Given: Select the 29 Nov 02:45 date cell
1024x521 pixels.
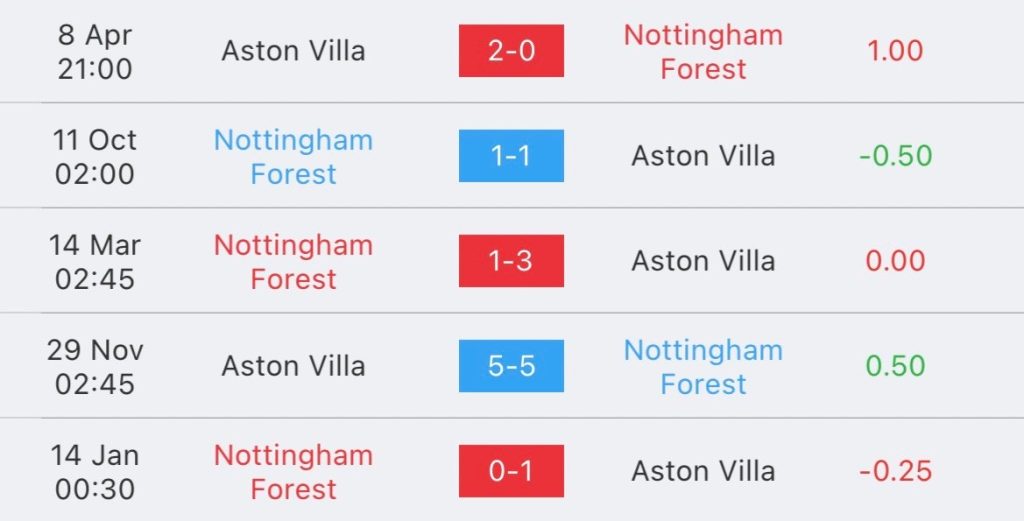Looking at the screenshot, I should [x=97, y=366].
